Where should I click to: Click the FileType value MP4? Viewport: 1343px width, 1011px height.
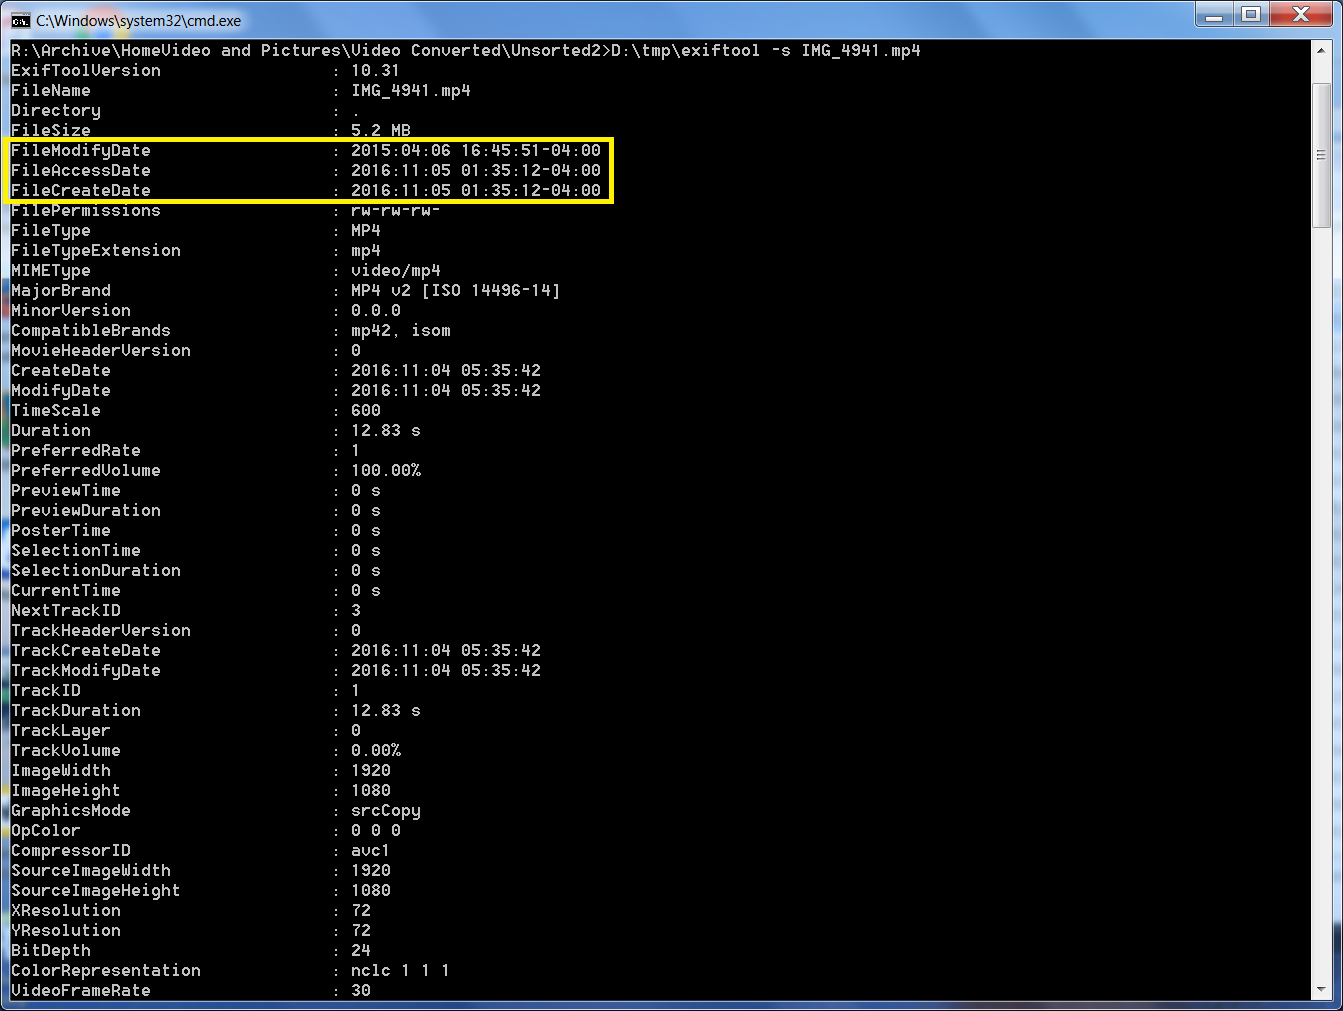click(x=366, y=231)
